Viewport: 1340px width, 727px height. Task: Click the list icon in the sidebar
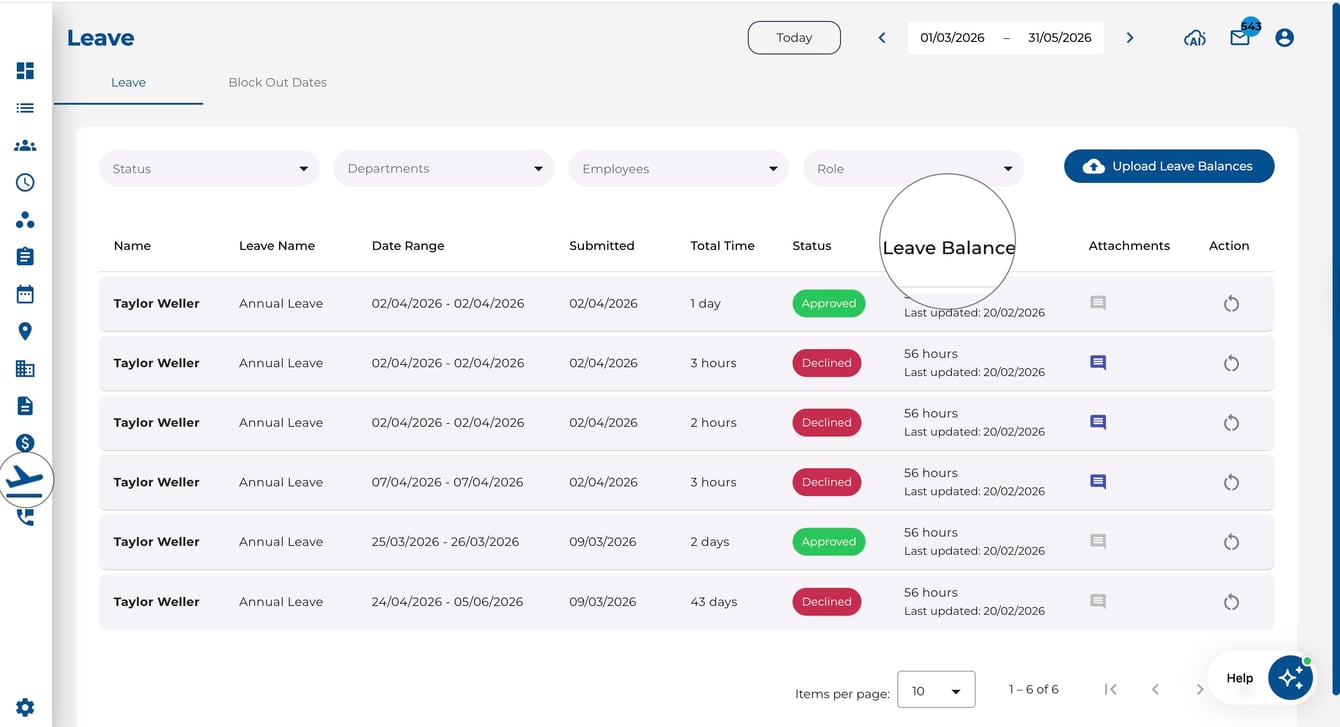(25, 108)
